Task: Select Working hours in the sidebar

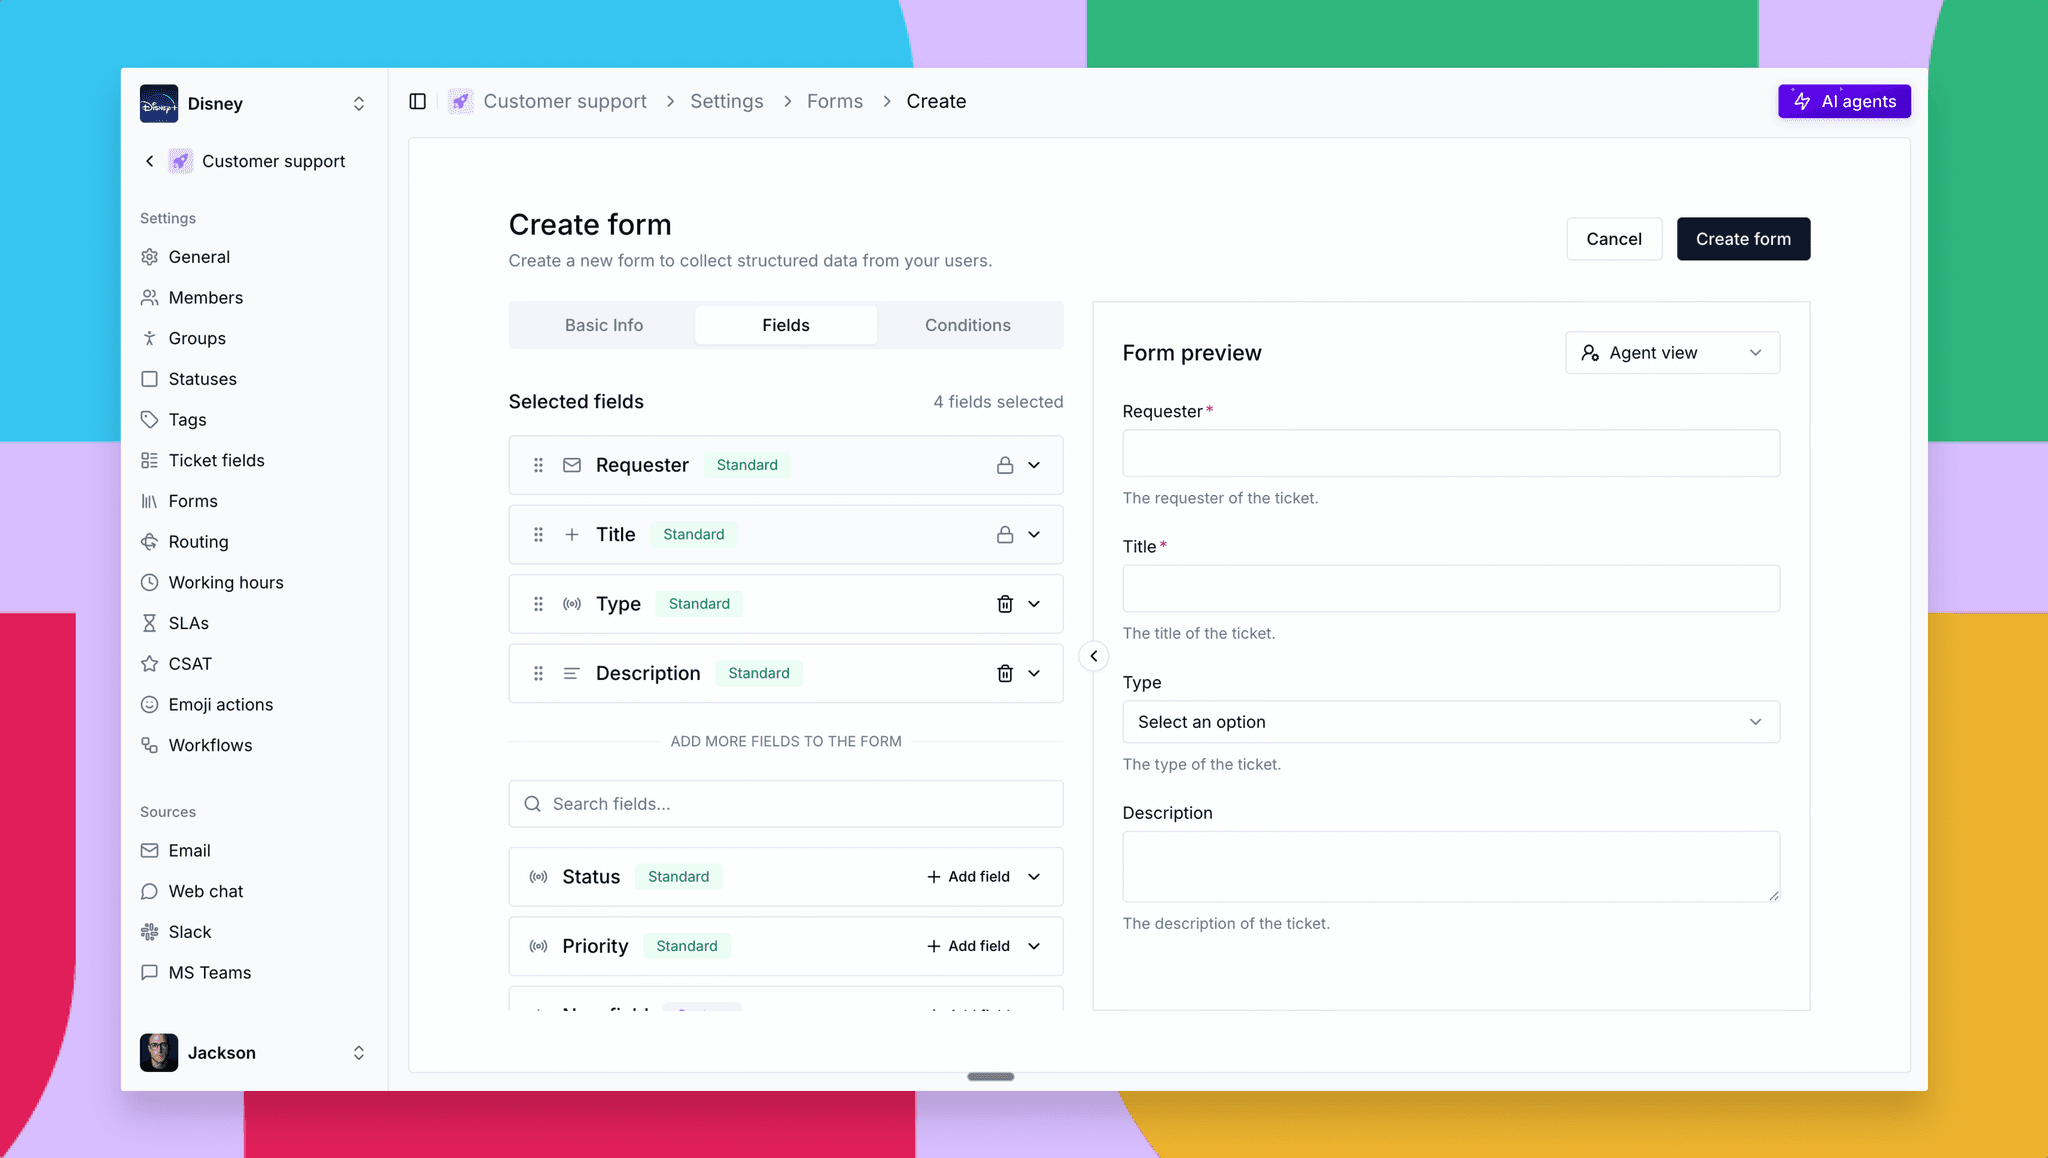Action: click(x=225, y=582)
